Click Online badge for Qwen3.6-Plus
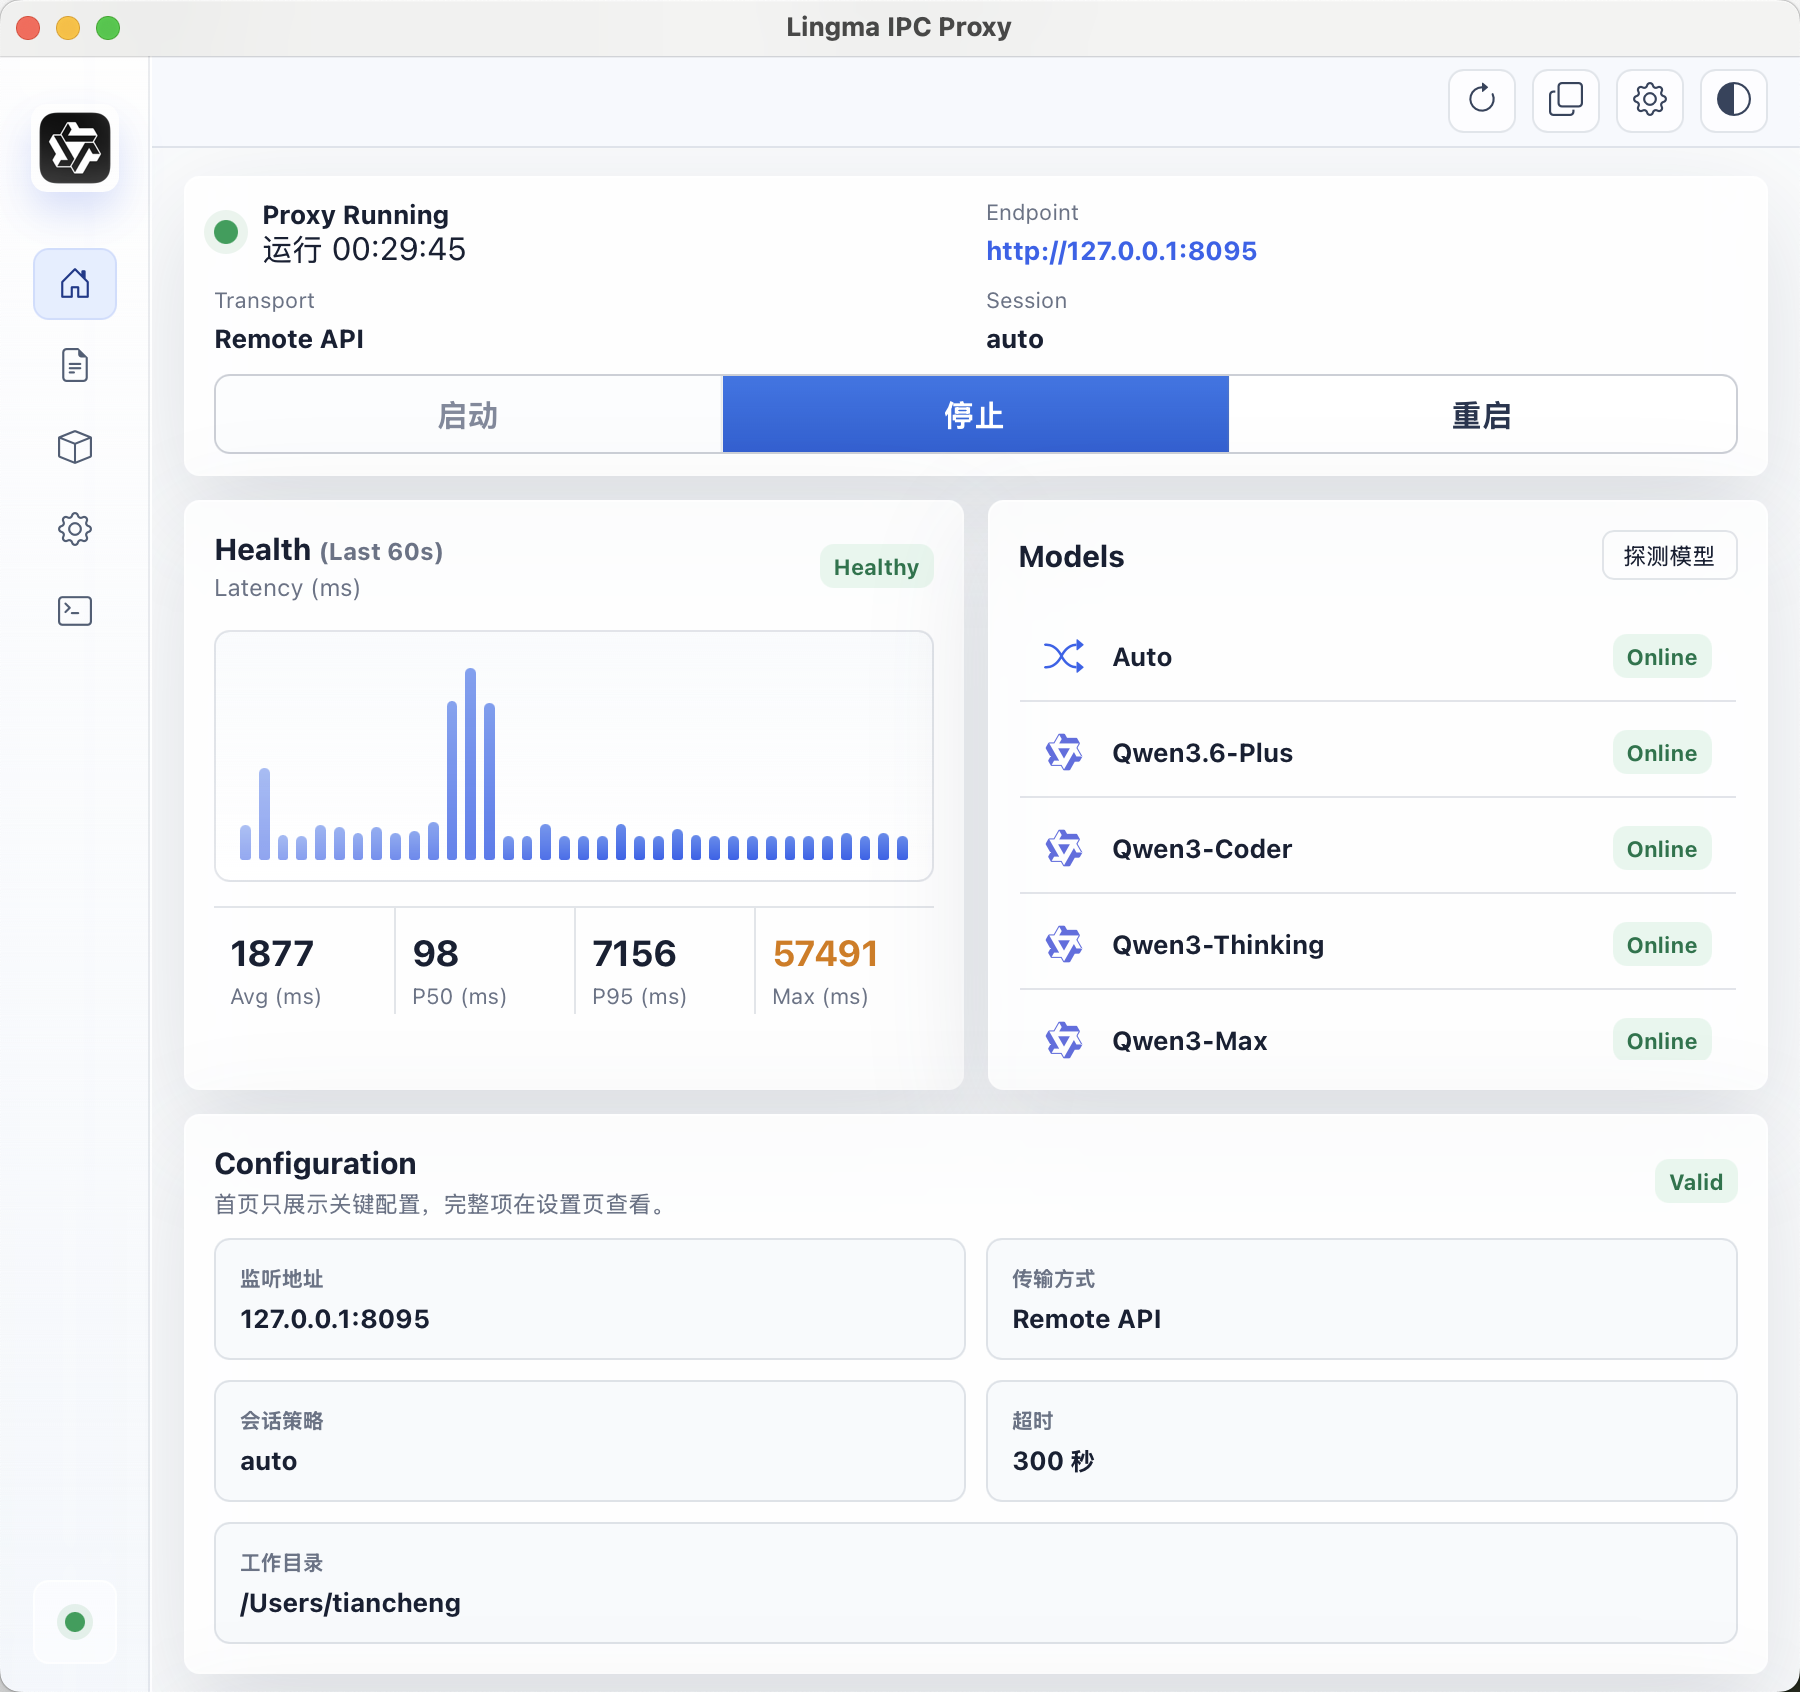Viewport: 1800px width, 1692px height. click(x=1662, y=753)
